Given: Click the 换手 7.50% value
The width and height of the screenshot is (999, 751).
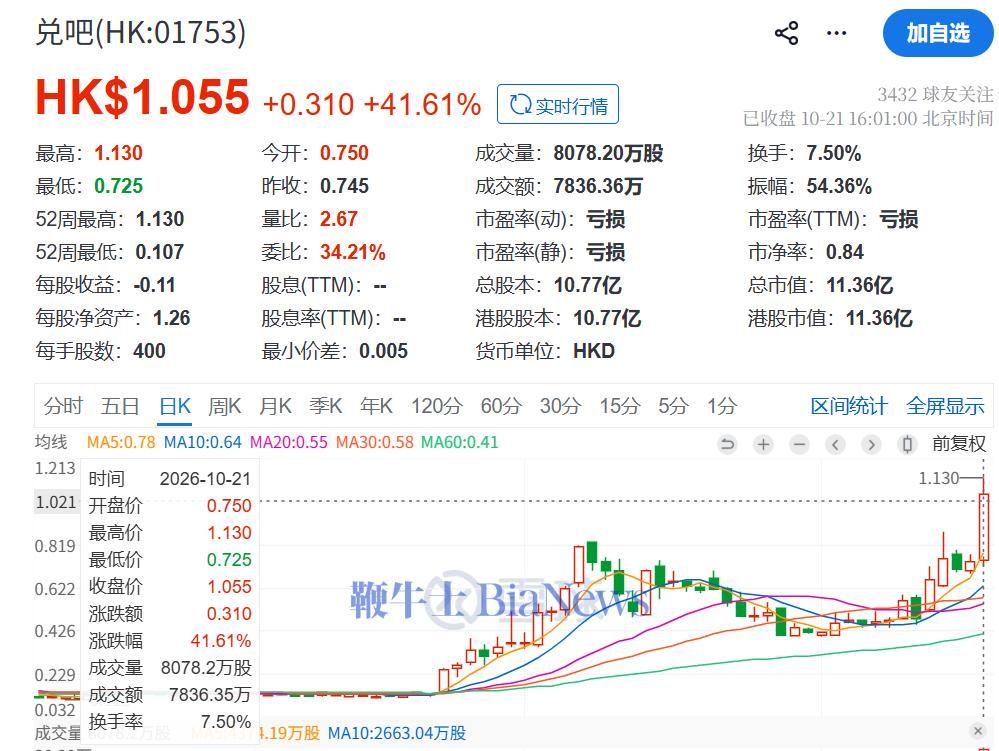Looking at the screenshot, I should point(833,153).
